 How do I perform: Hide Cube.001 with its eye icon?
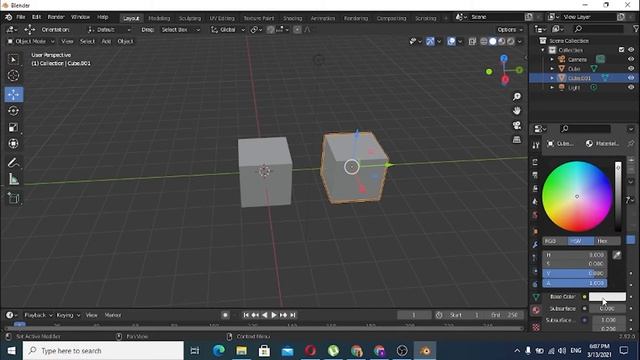[631, 78]
